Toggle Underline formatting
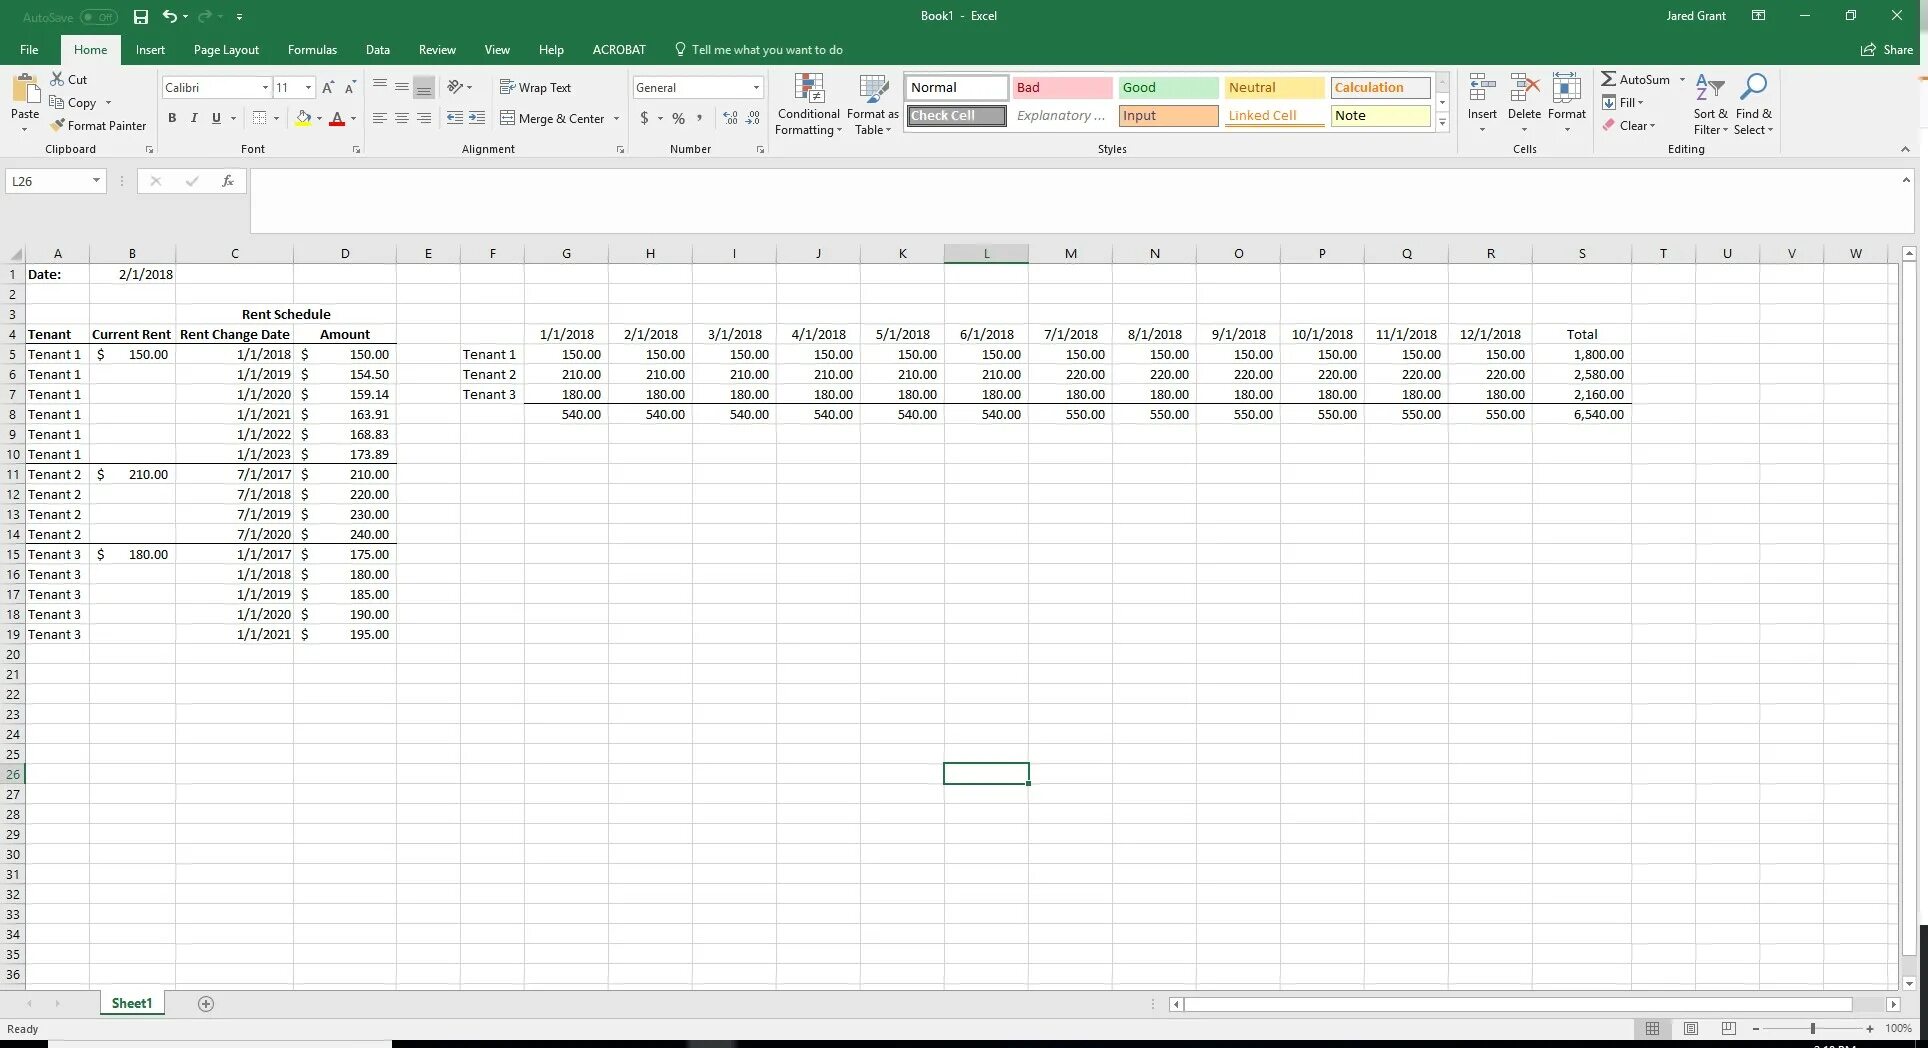 [x=216, y=118]
